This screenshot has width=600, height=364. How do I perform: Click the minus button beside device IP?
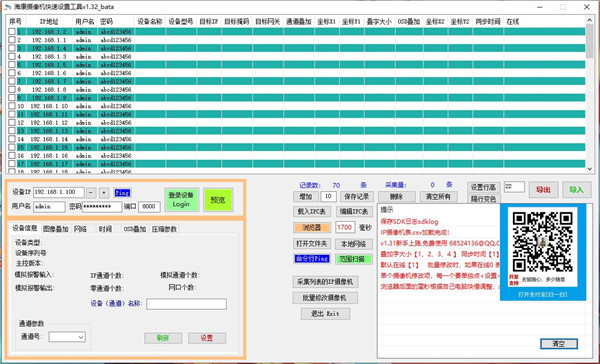pos(91,193)
